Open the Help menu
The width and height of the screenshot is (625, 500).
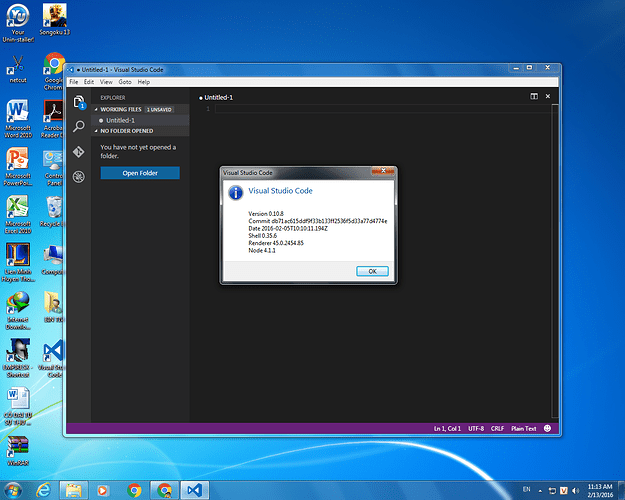144,82
